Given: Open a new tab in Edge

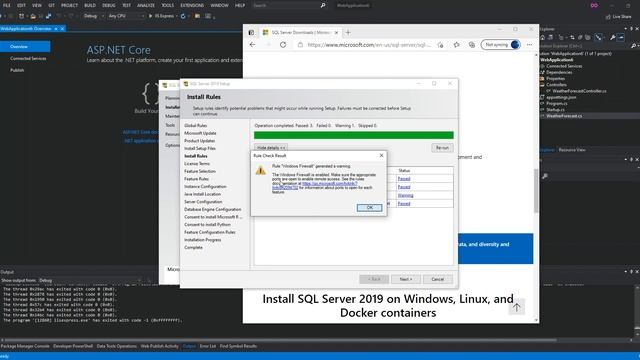Looking at the screenshot, I should point(348,32).
